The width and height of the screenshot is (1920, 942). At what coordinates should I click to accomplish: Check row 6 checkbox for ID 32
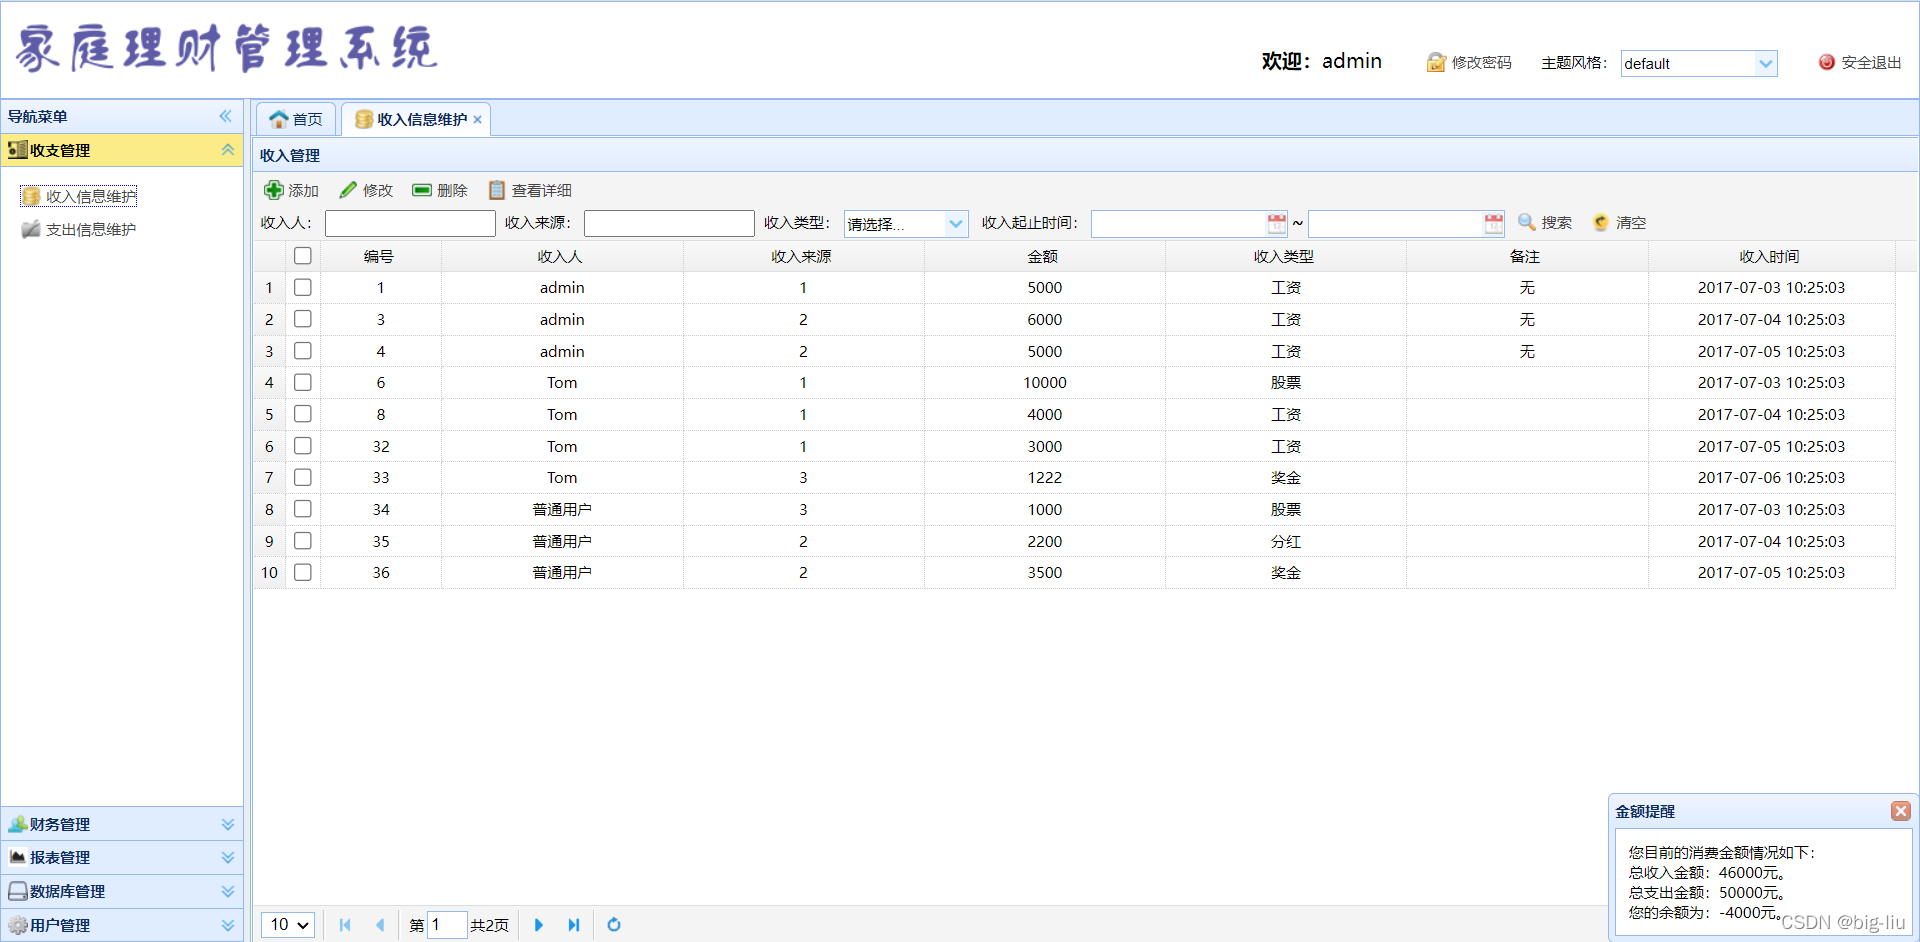coord(303,446)
